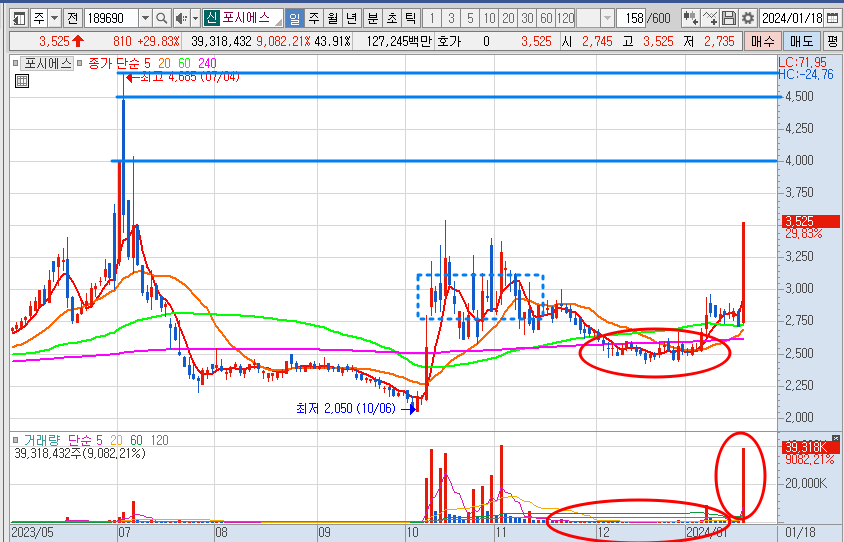Image resolution: width=844 pixels, height=542 pixels.
Task: Click the stock code 189690 field
Action: pyautogui.click(x=111, y=18)
